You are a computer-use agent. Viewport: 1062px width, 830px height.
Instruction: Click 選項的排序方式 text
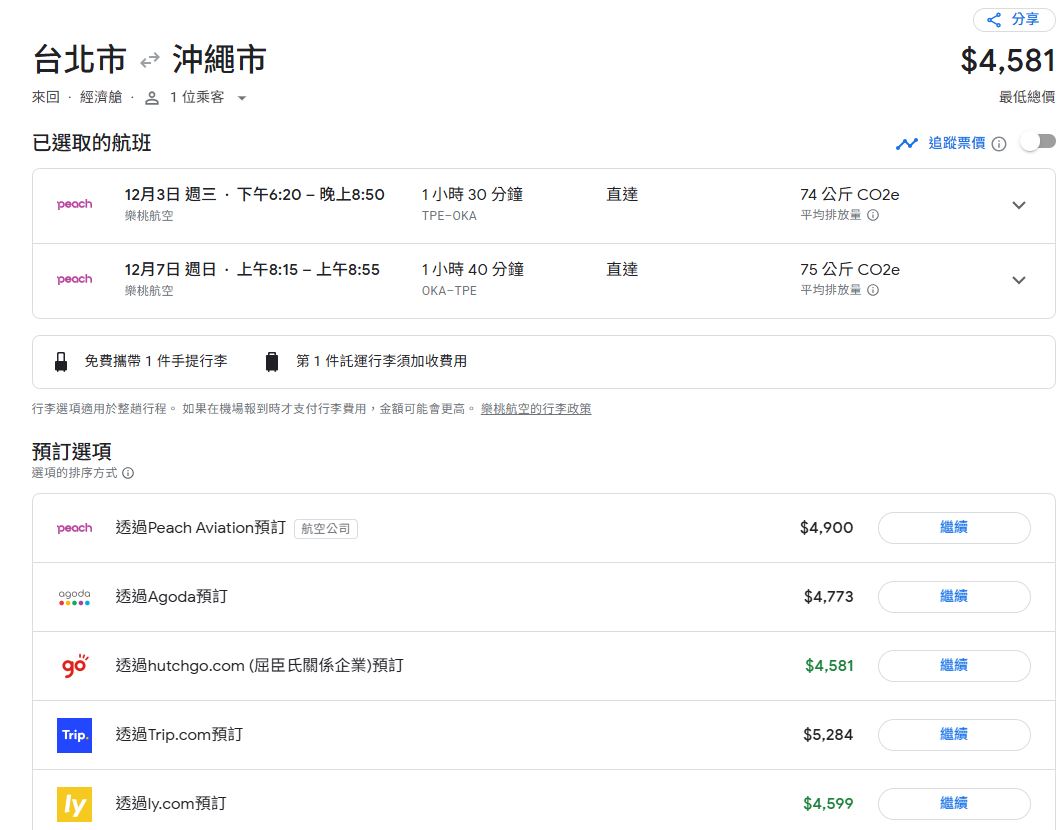click(x=75, y=473)
